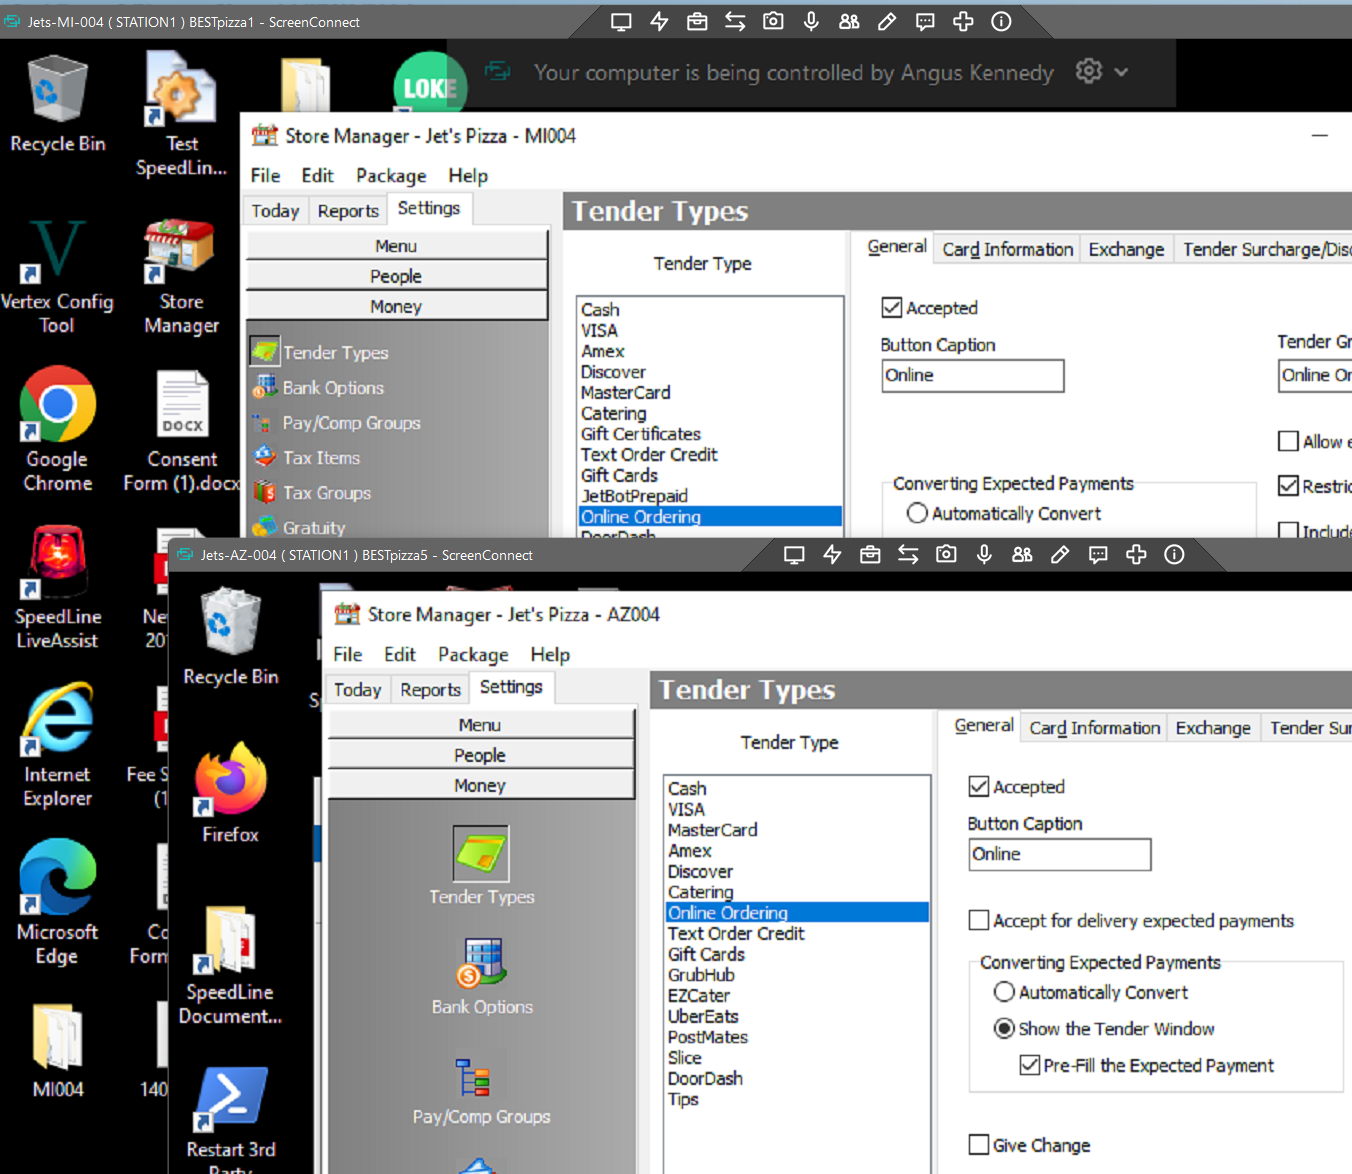The image size is (1352, 1174).
Task: Enable Accept for delivery expected payments
Action: click(979, 920)
